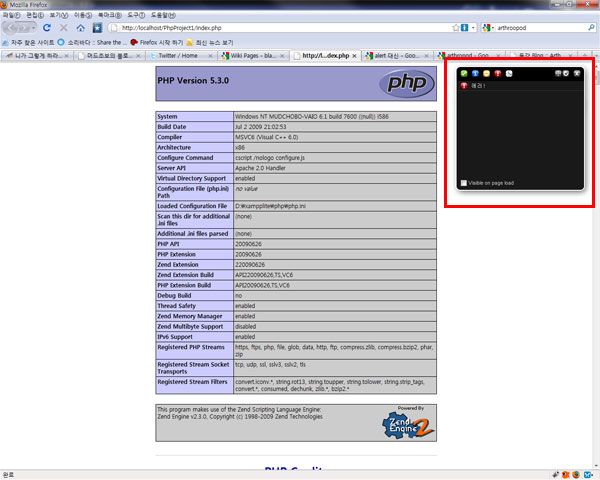The width and height of the screenshot is (600, 480).
Task: Open the 이동 menu
Action: pyautogui.click(x=83, y=15)
